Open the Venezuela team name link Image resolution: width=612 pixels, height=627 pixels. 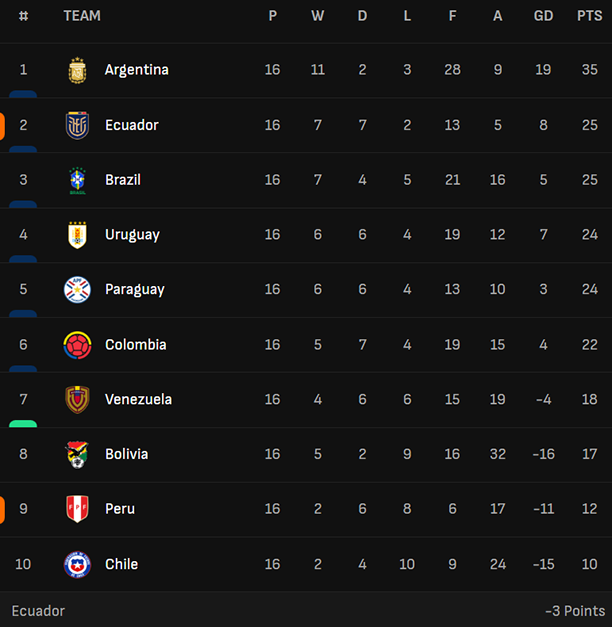pyautogui.click(x=138, y=399)
